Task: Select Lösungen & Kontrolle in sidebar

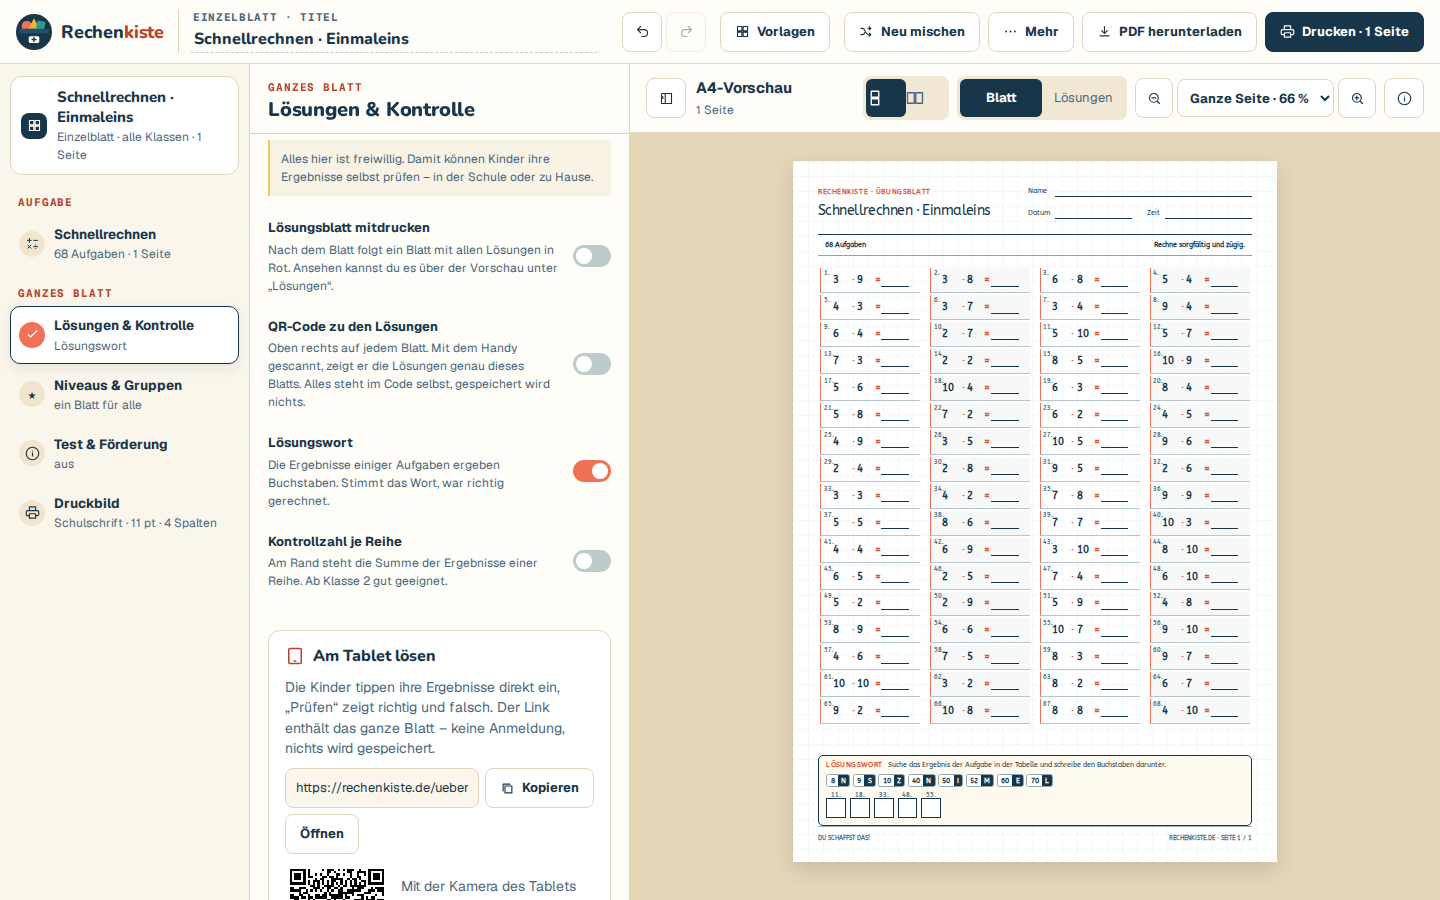Action: point(124,335)
